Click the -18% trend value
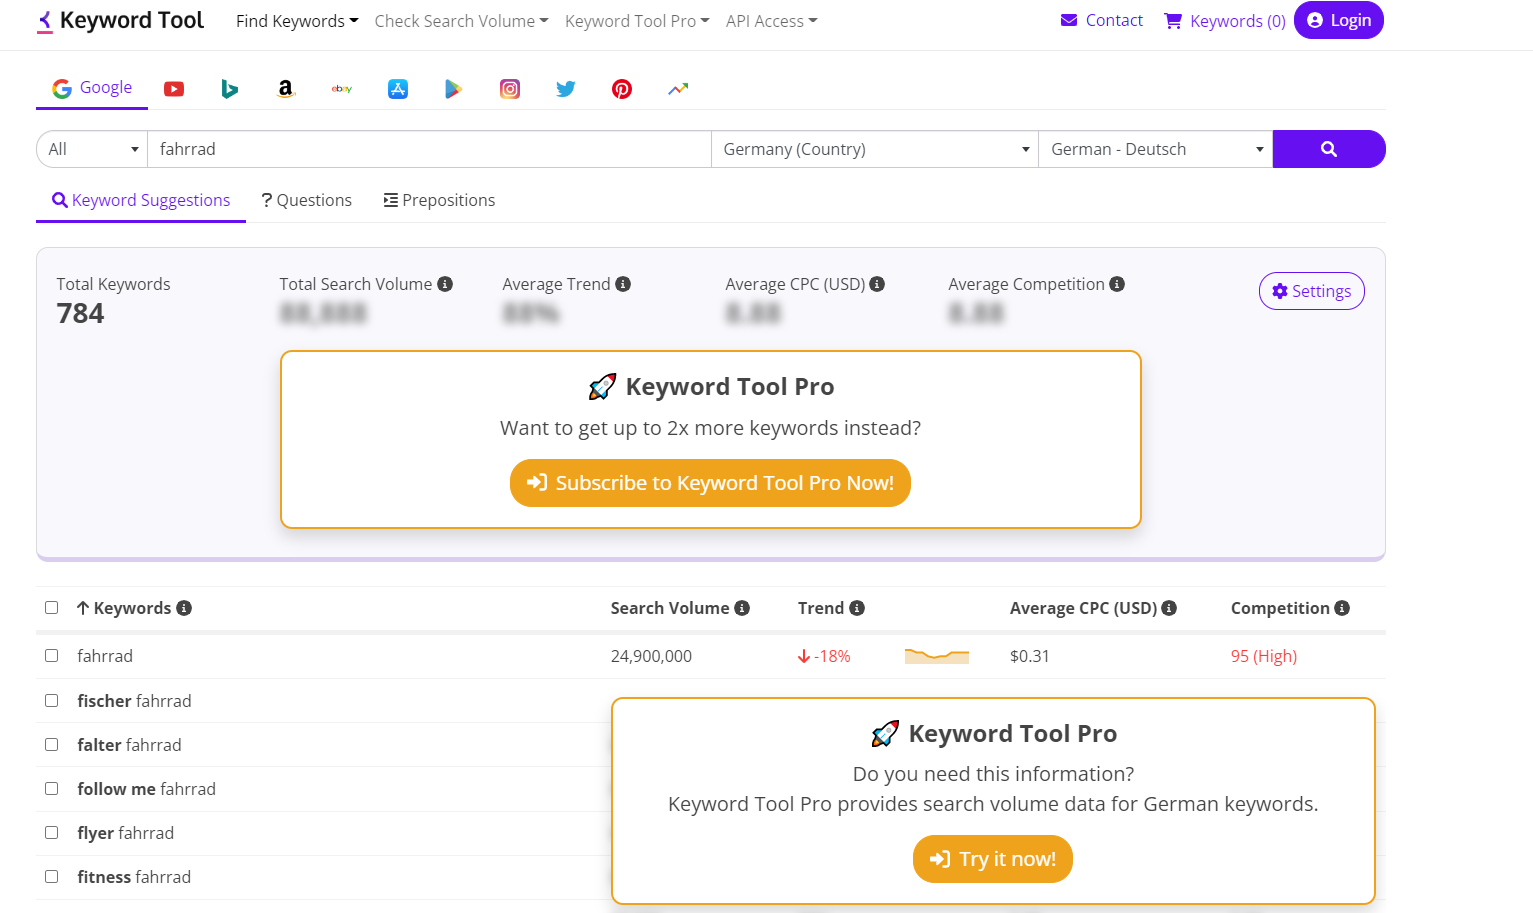The height and width of the screenshot is (913, 1533). tap(824, 656)
